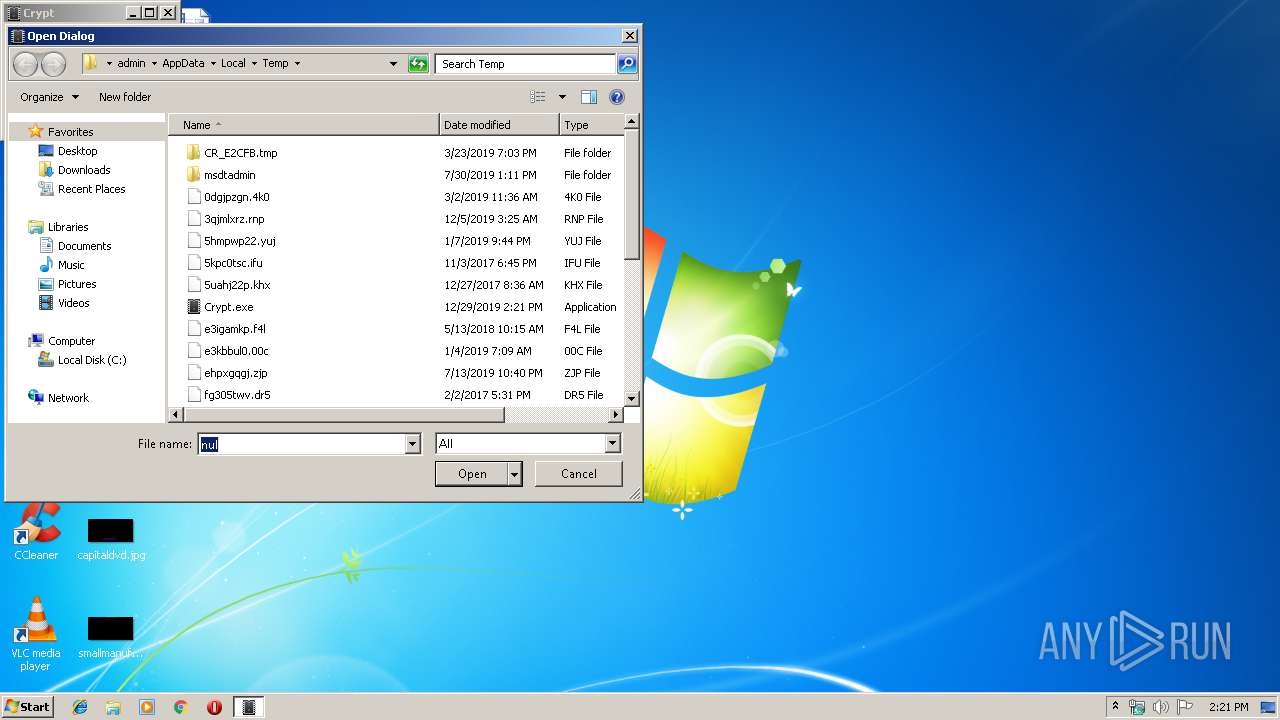Open the file type filter dropdown
Viewport: 1280px width, 720px height.
coord(613,444)
